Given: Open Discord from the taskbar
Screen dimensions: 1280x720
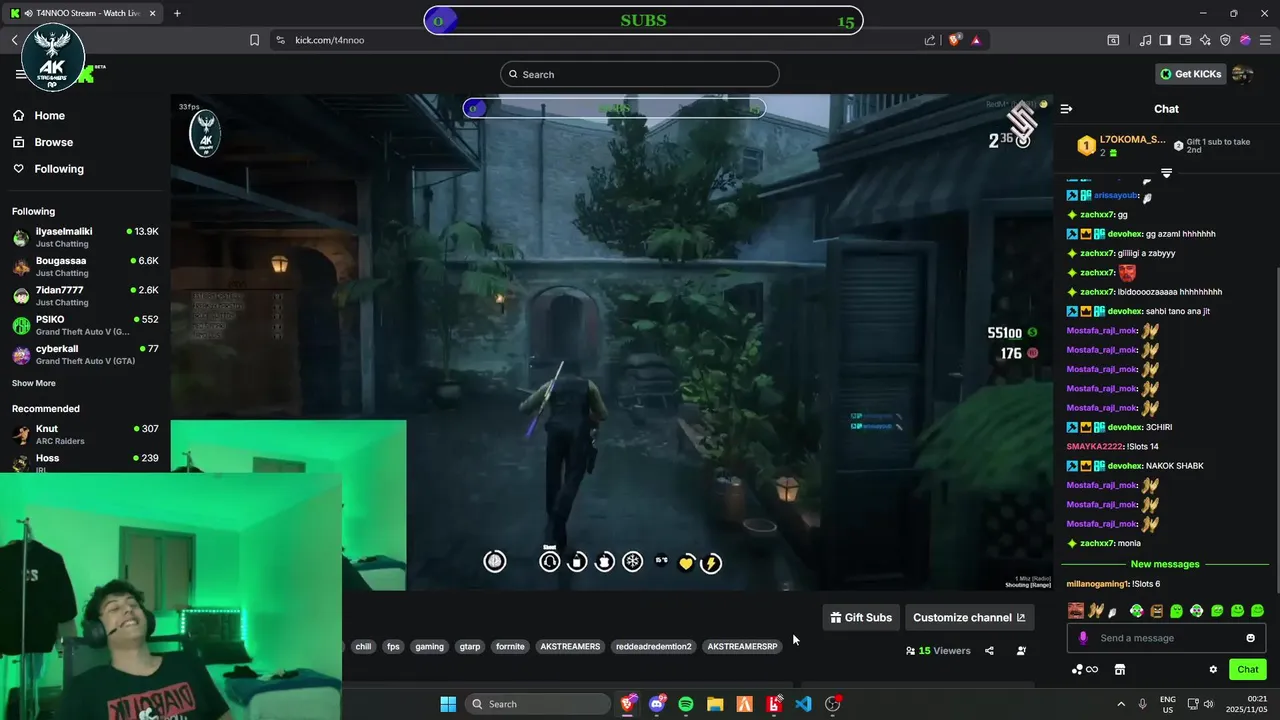Looking at the screenshot, I should pos(657,704).
